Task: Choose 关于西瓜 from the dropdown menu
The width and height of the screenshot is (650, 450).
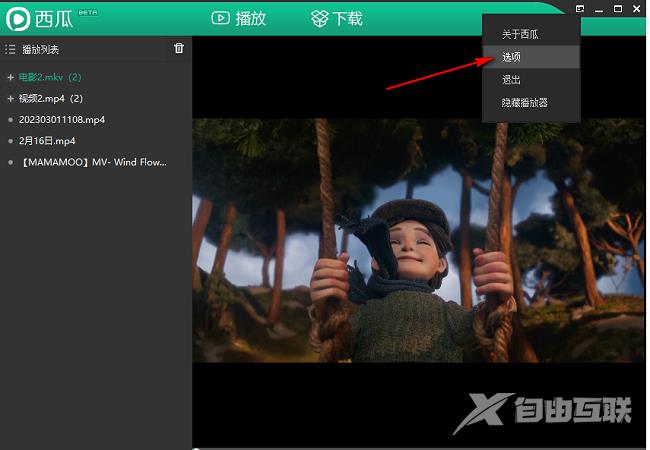Action: click(520, 35)
